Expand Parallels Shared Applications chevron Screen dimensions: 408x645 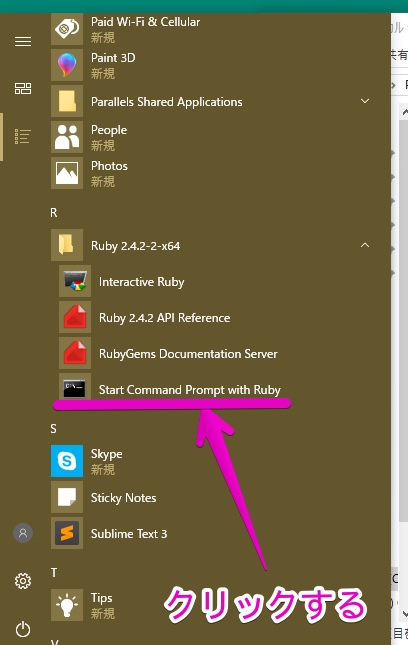(x=365, y=101)
